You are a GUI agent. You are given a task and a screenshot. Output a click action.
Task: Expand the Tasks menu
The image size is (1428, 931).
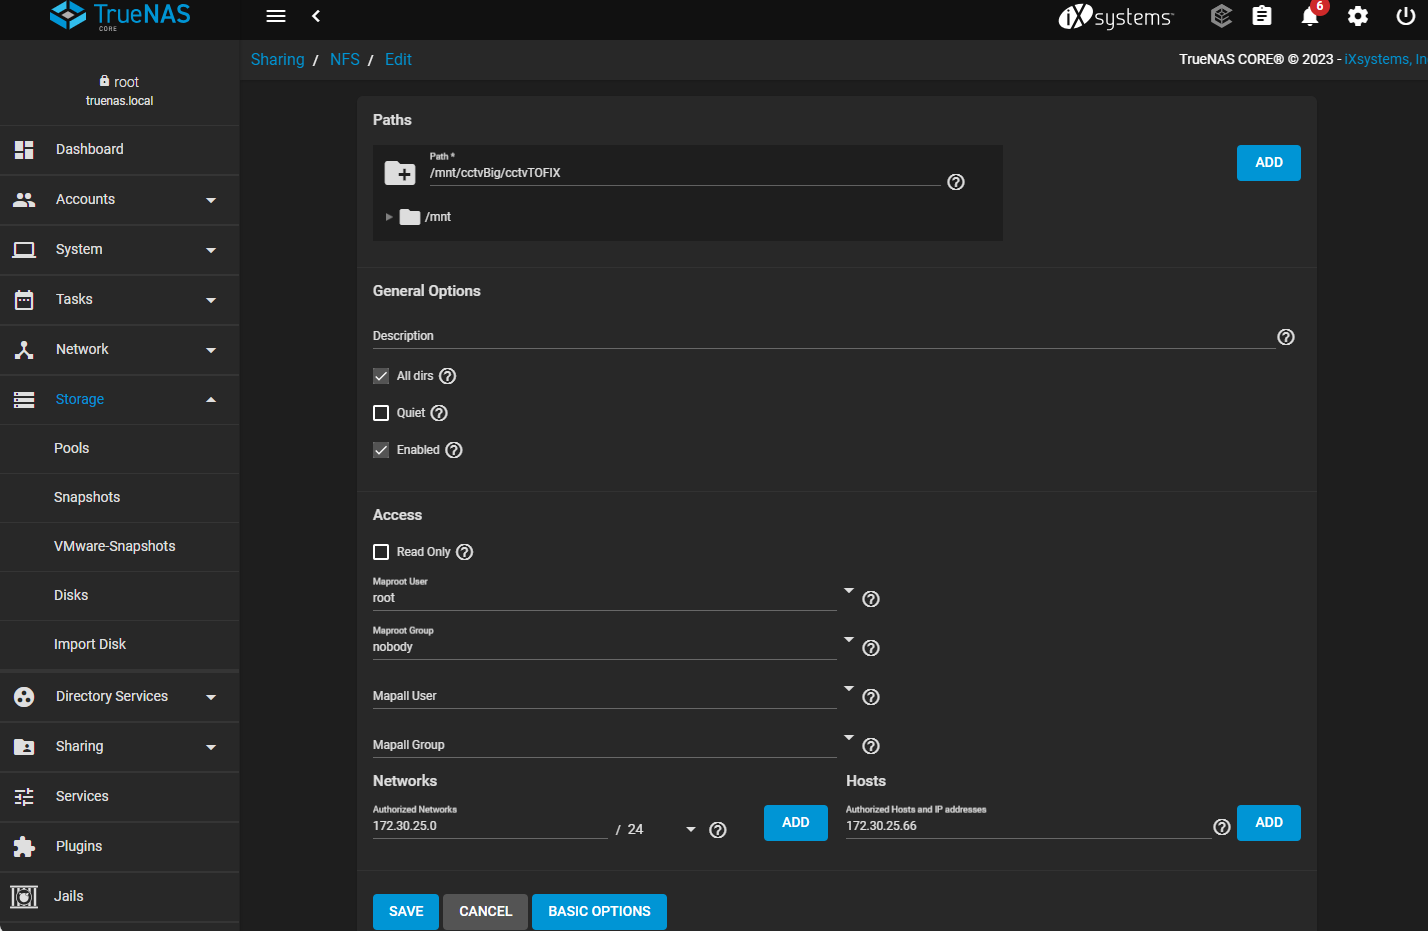(x=120, y=300)
